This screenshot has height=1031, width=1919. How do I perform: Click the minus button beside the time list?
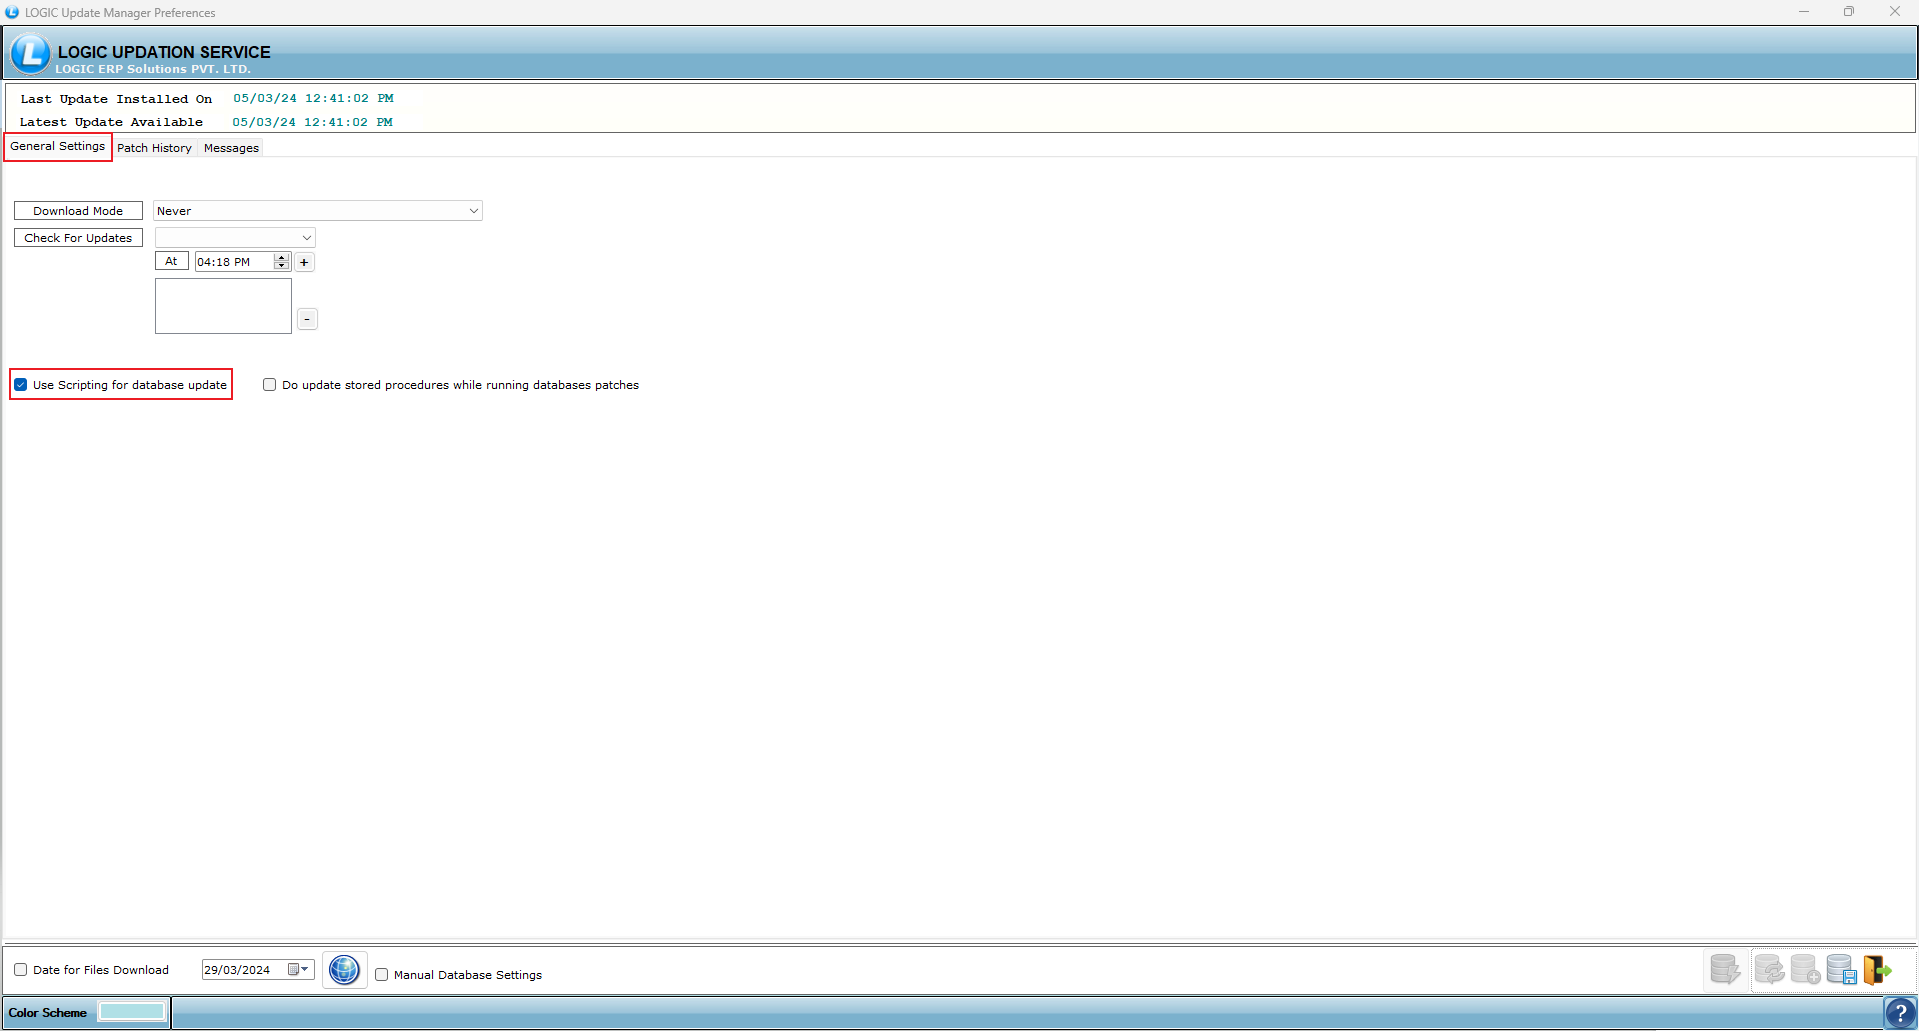(x=307, y=319)
